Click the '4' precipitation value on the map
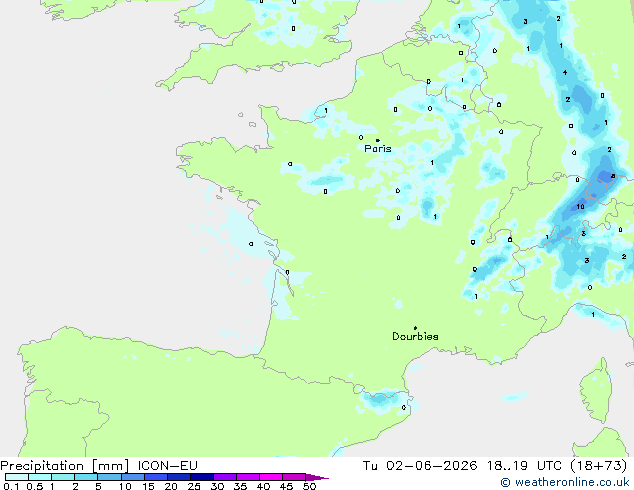 [x=565, y=72]
